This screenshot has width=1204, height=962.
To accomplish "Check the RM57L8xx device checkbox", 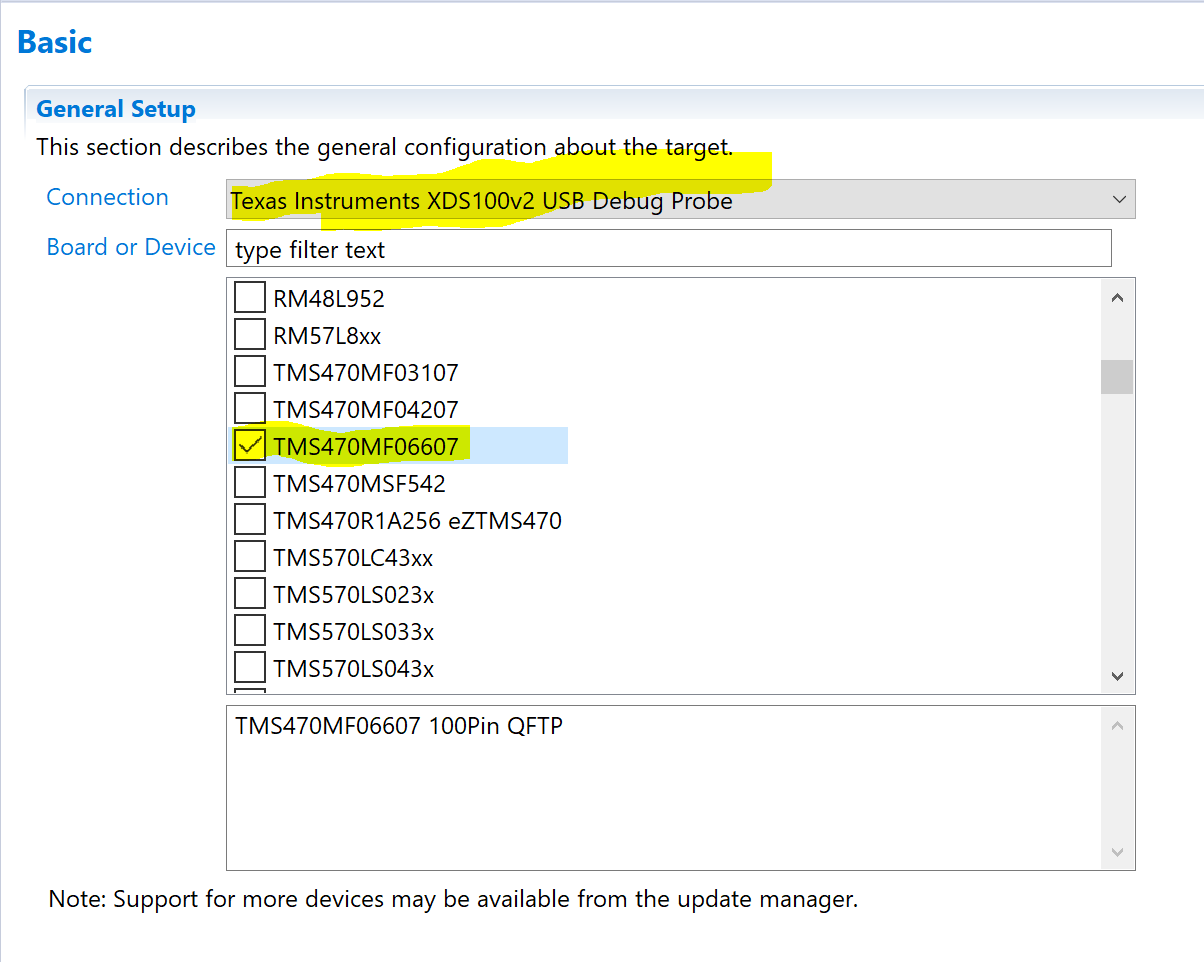I will 250,335.
